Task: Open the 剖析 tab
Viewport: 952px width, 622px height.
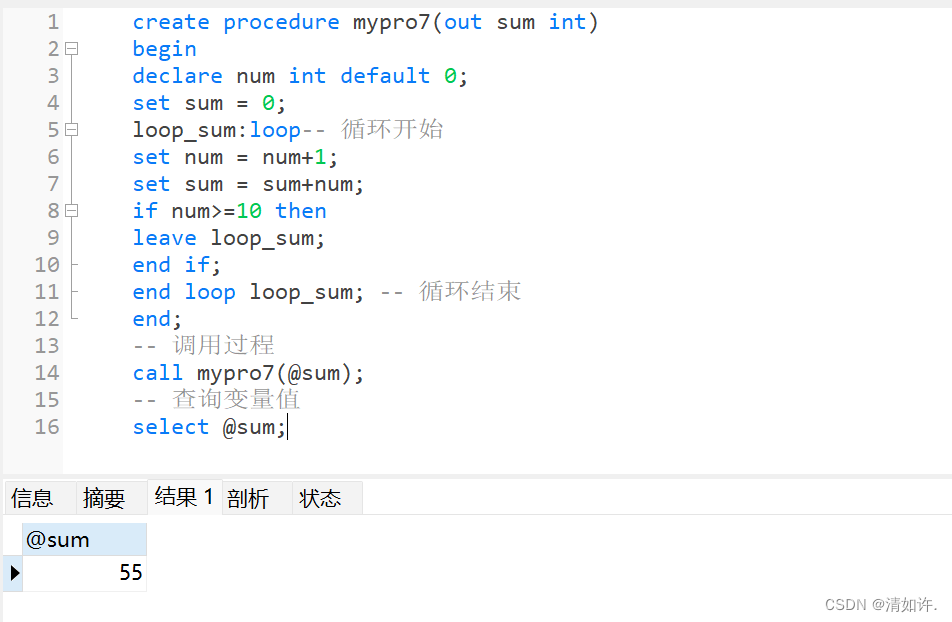Action: click(248, 497)
